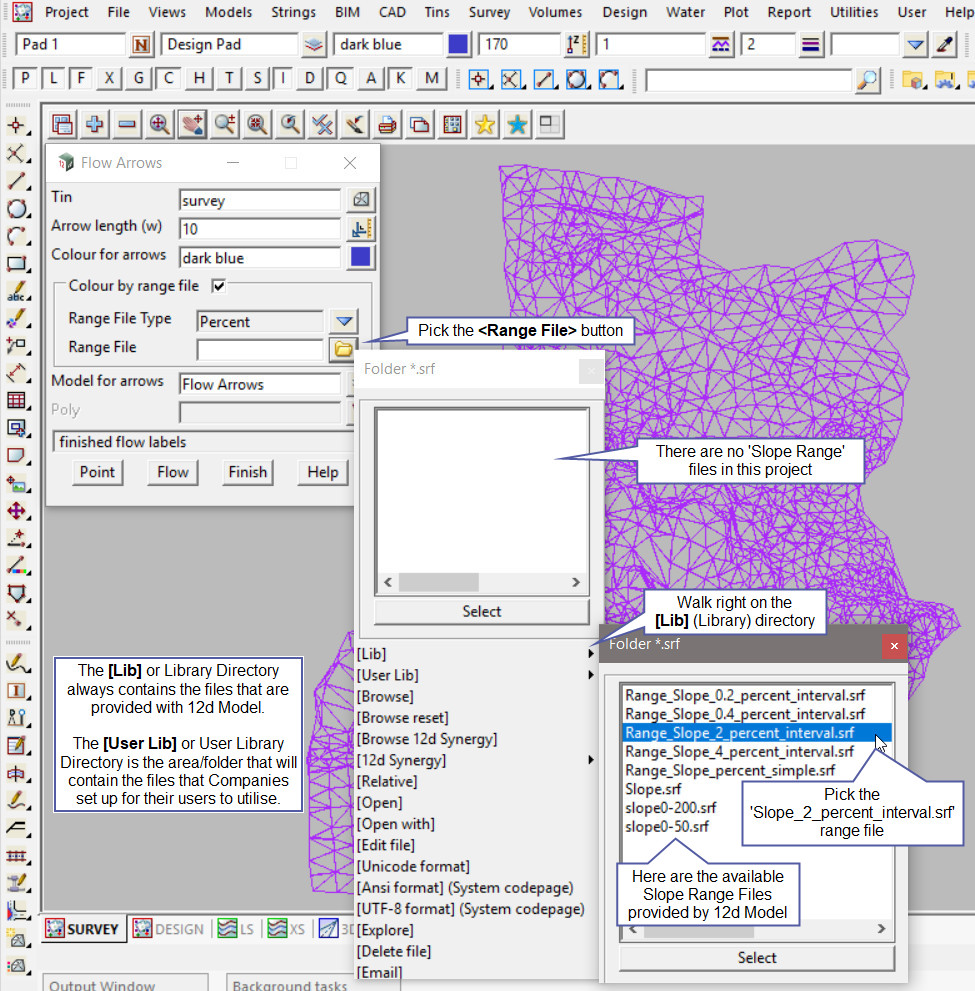Click the Arrow length measure icon
Screen dimensions: 975x991
tap(361, 229)
